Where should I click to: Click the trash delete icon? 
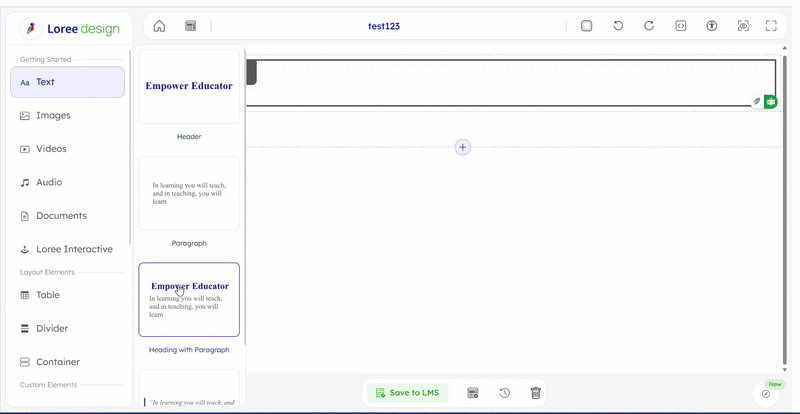click(x=535, y=393)
